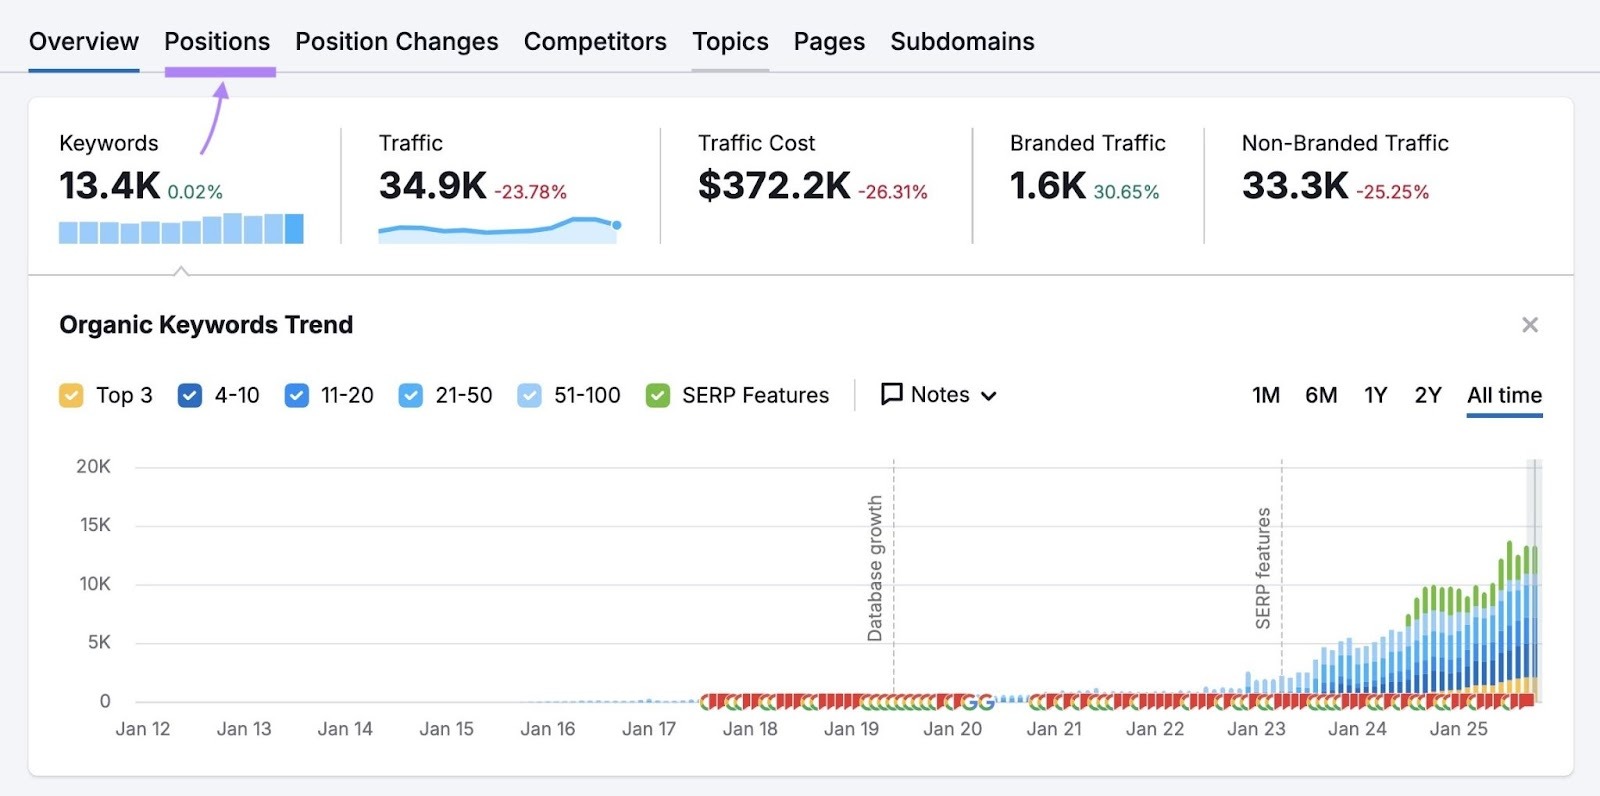Disable the SERP Features checkbox
The width and height of the screenshot is (1600, 796).
coord(657,396)
